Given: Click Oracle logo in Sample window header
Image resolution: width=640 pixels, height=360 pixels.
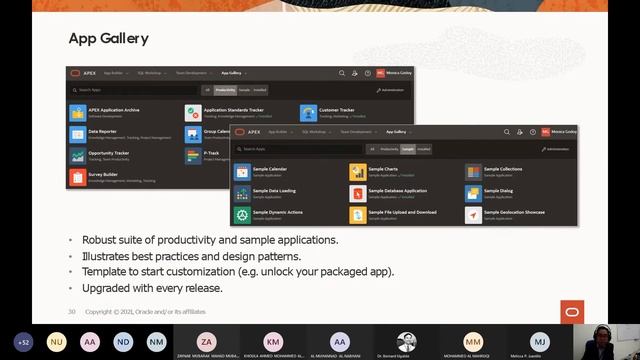Looking at the screenshot, I should coord(240,132).
